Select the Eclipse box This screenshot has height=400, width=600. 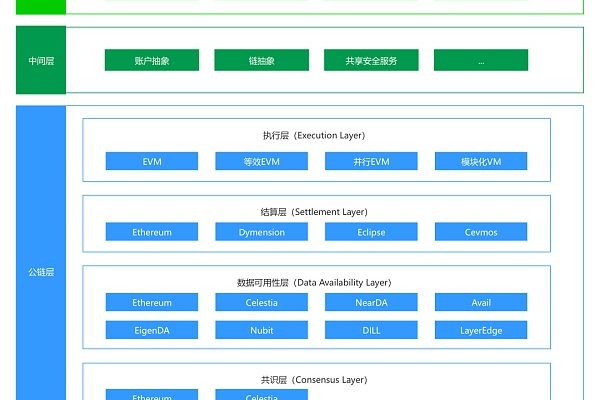click(x=371, y=232)
